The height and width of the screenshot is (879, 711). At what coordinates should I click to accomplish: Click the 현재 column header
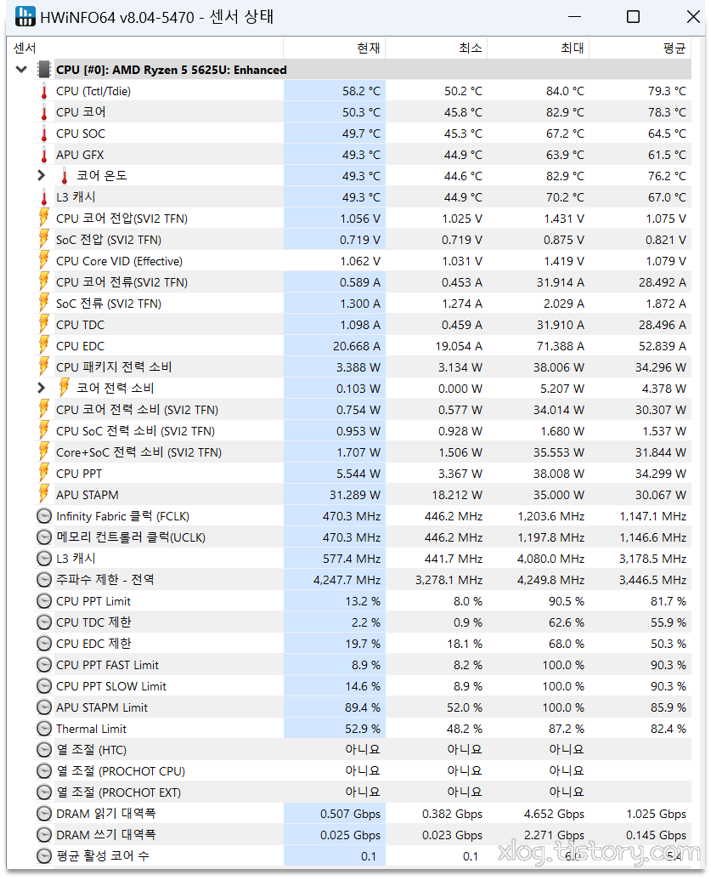tap(335, 48)
